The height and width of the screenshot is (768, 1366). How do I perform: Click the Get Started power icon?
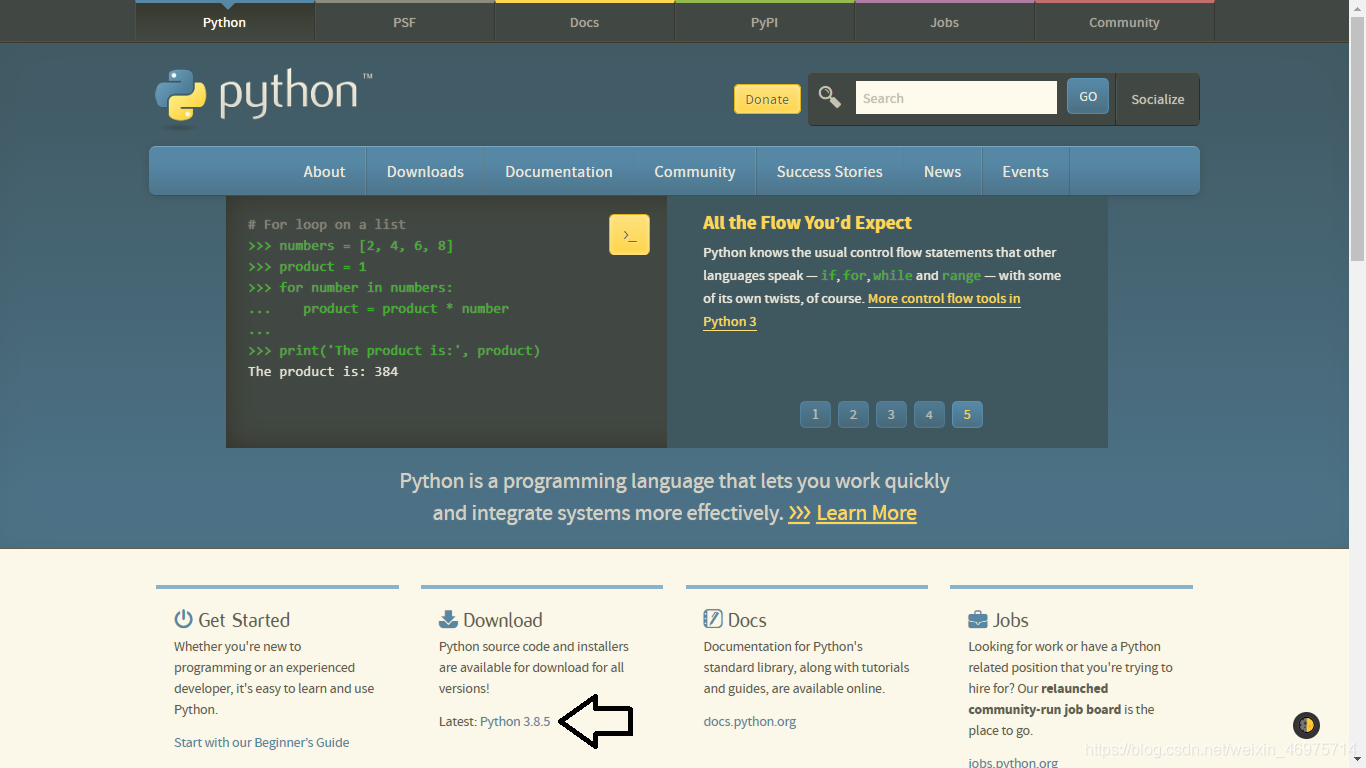click(x=183, y=619)
